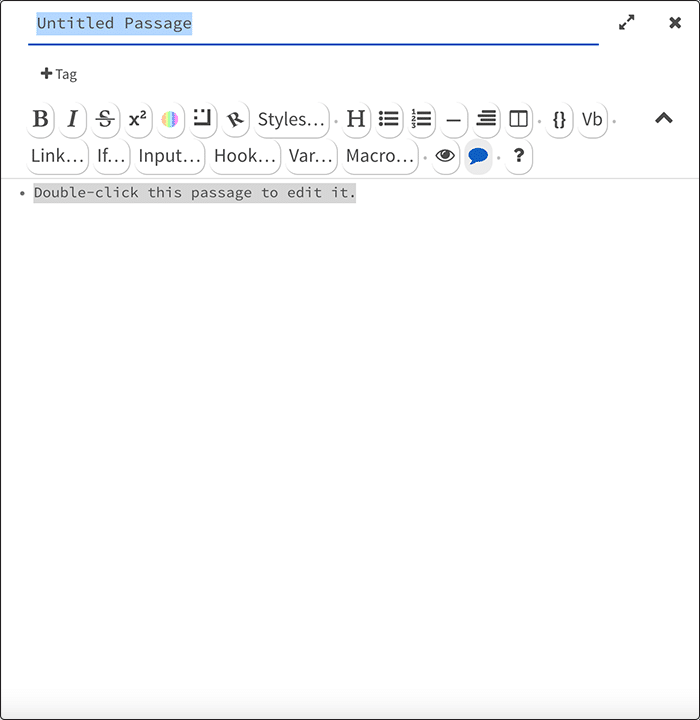Insert a heading with H button
Viewport: 700px width, 720px height.
(x=356, y=120)
